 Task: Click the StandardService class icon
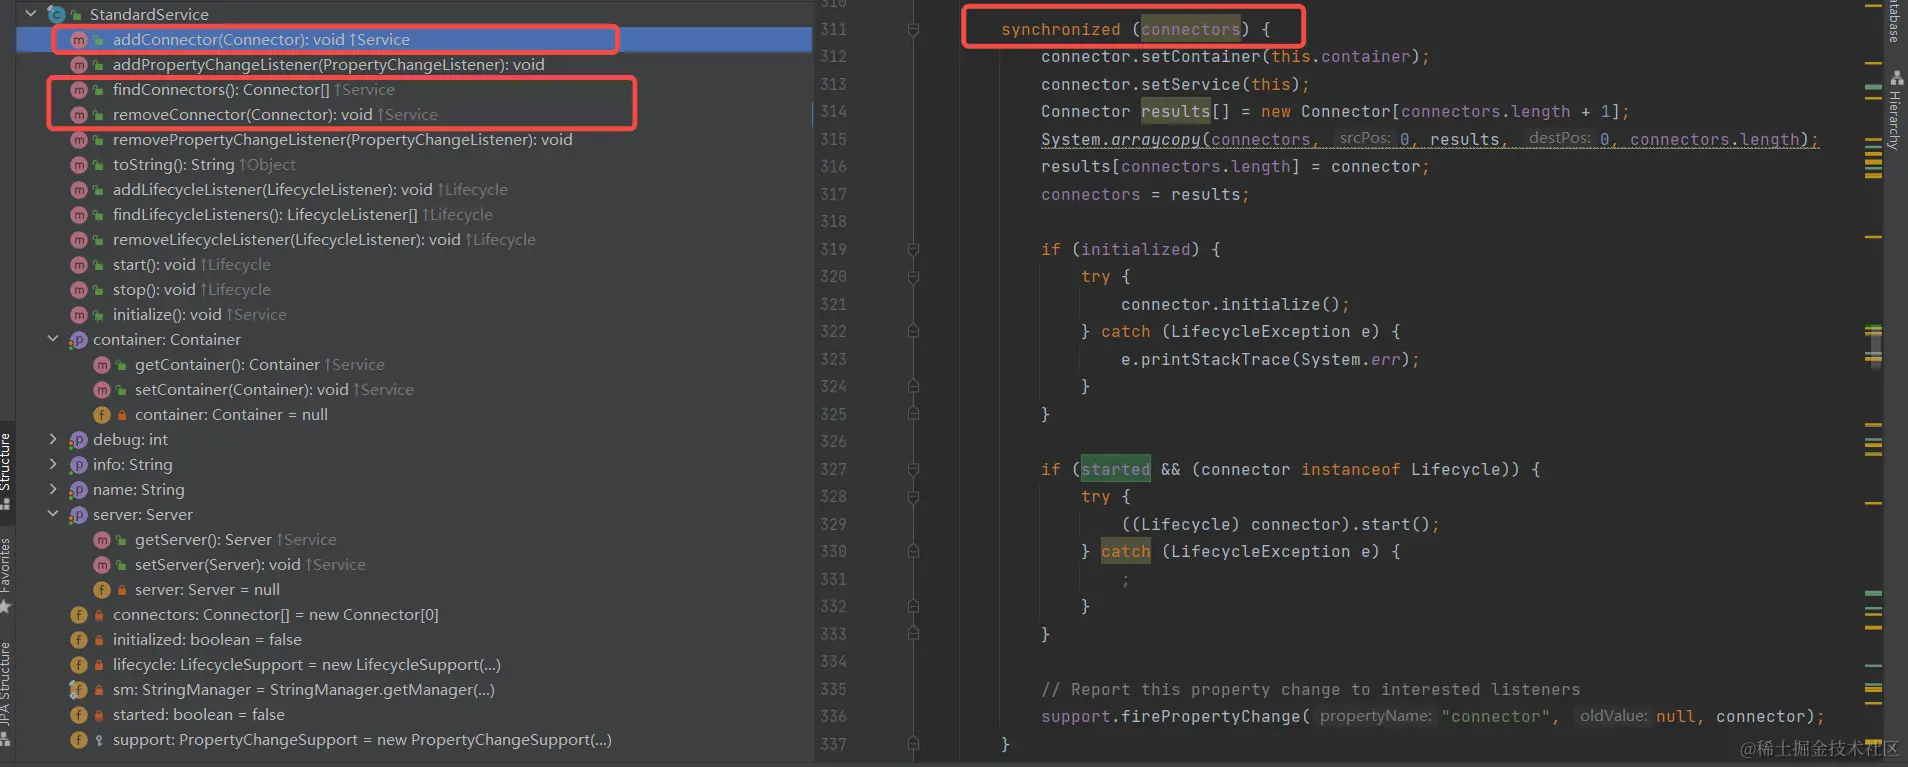[56, 14]
